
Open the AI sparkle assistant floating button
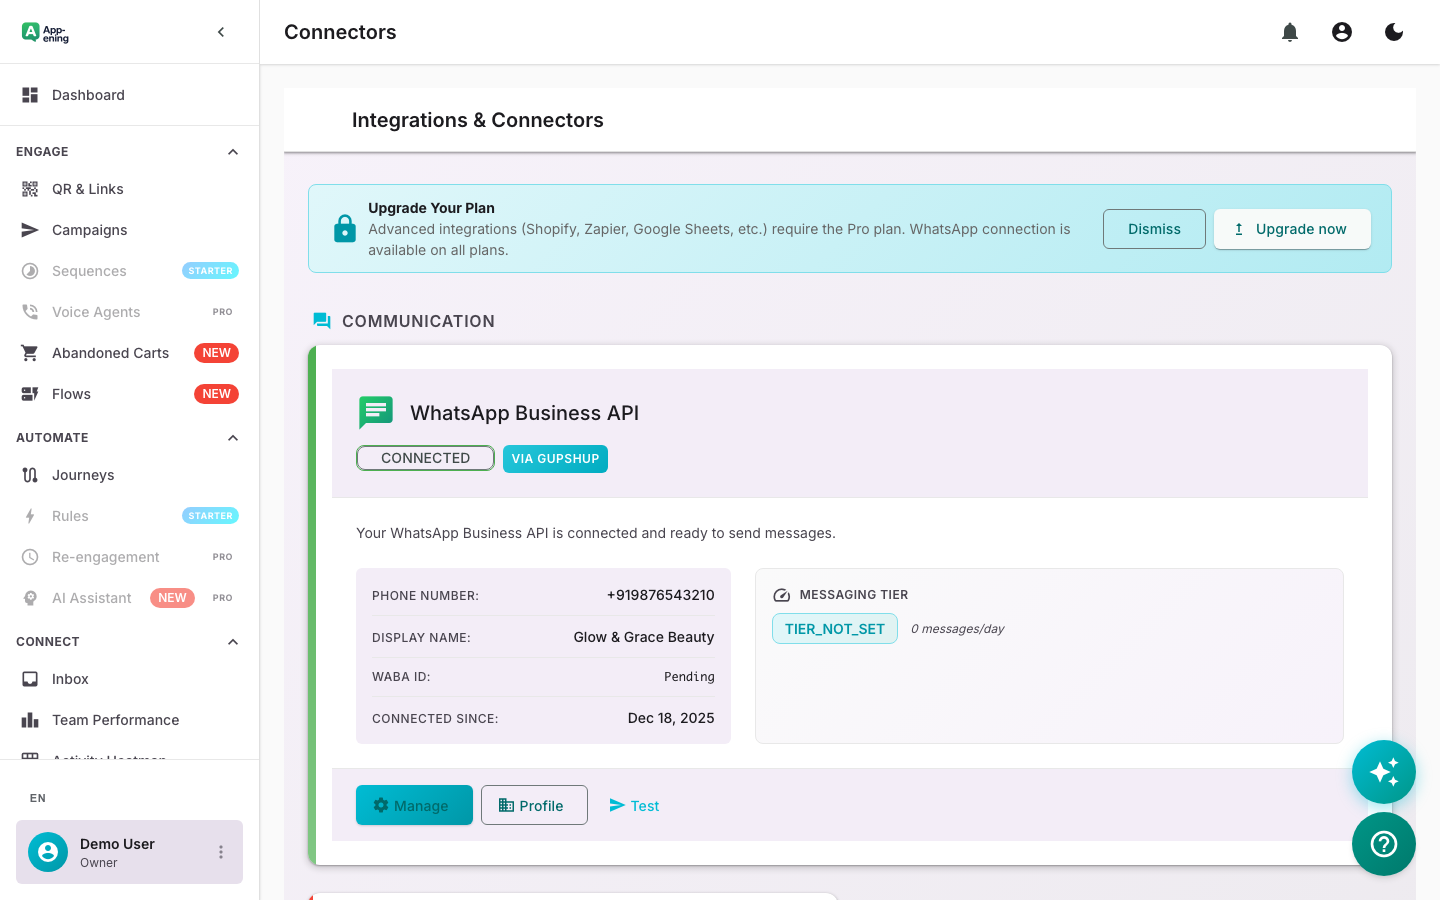coord(1383,771)
